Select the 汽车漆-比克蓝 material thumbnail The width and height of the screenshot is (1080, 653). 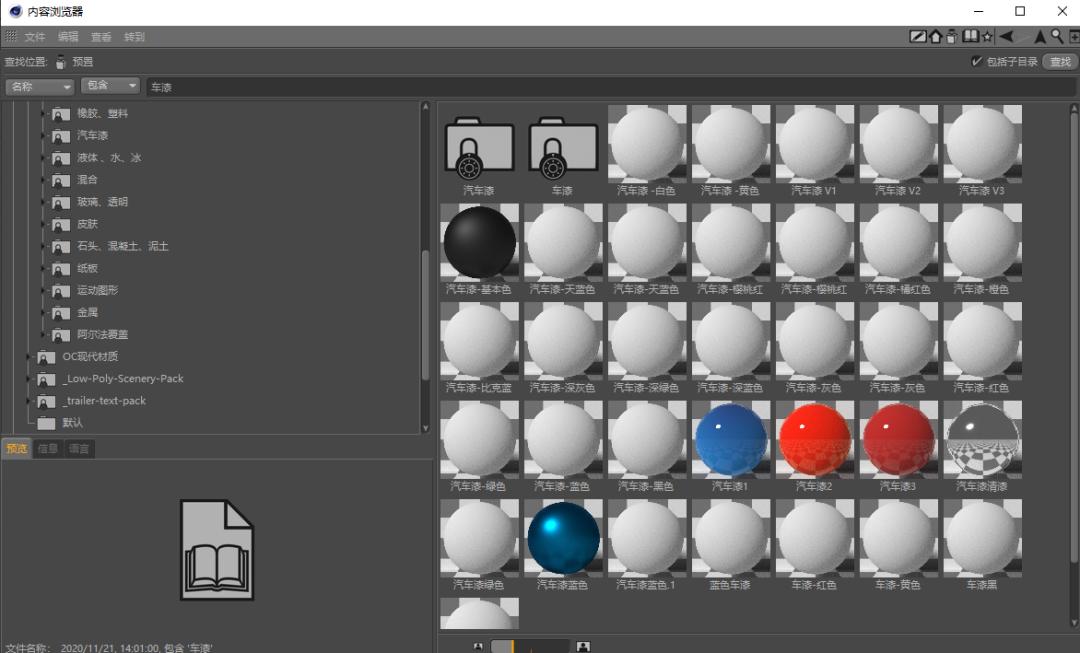pos(479,341)
